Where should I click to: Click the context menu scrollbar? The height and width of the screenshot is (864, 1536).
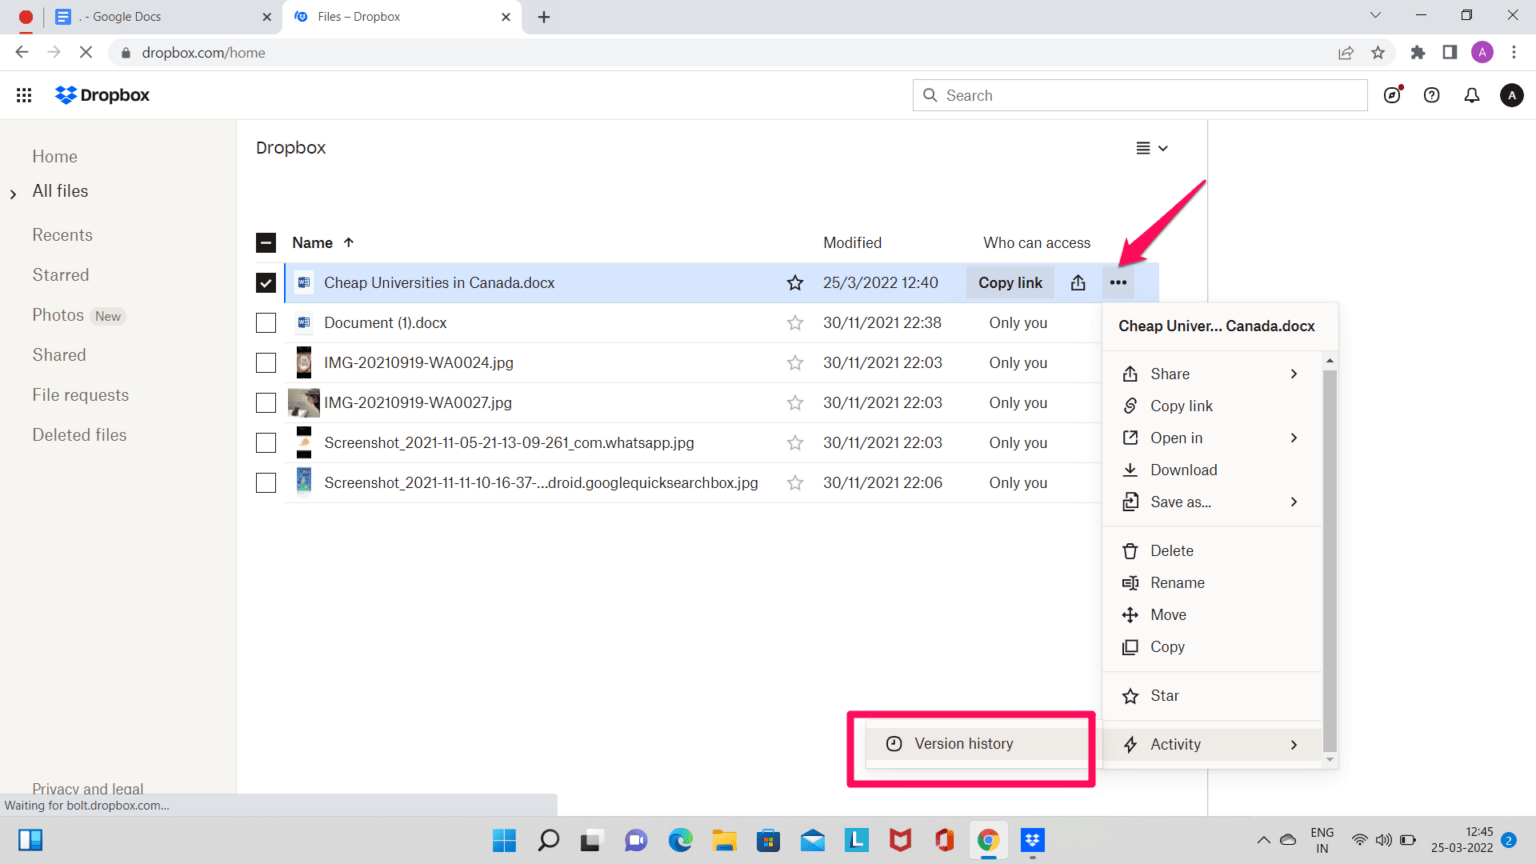1330,560
